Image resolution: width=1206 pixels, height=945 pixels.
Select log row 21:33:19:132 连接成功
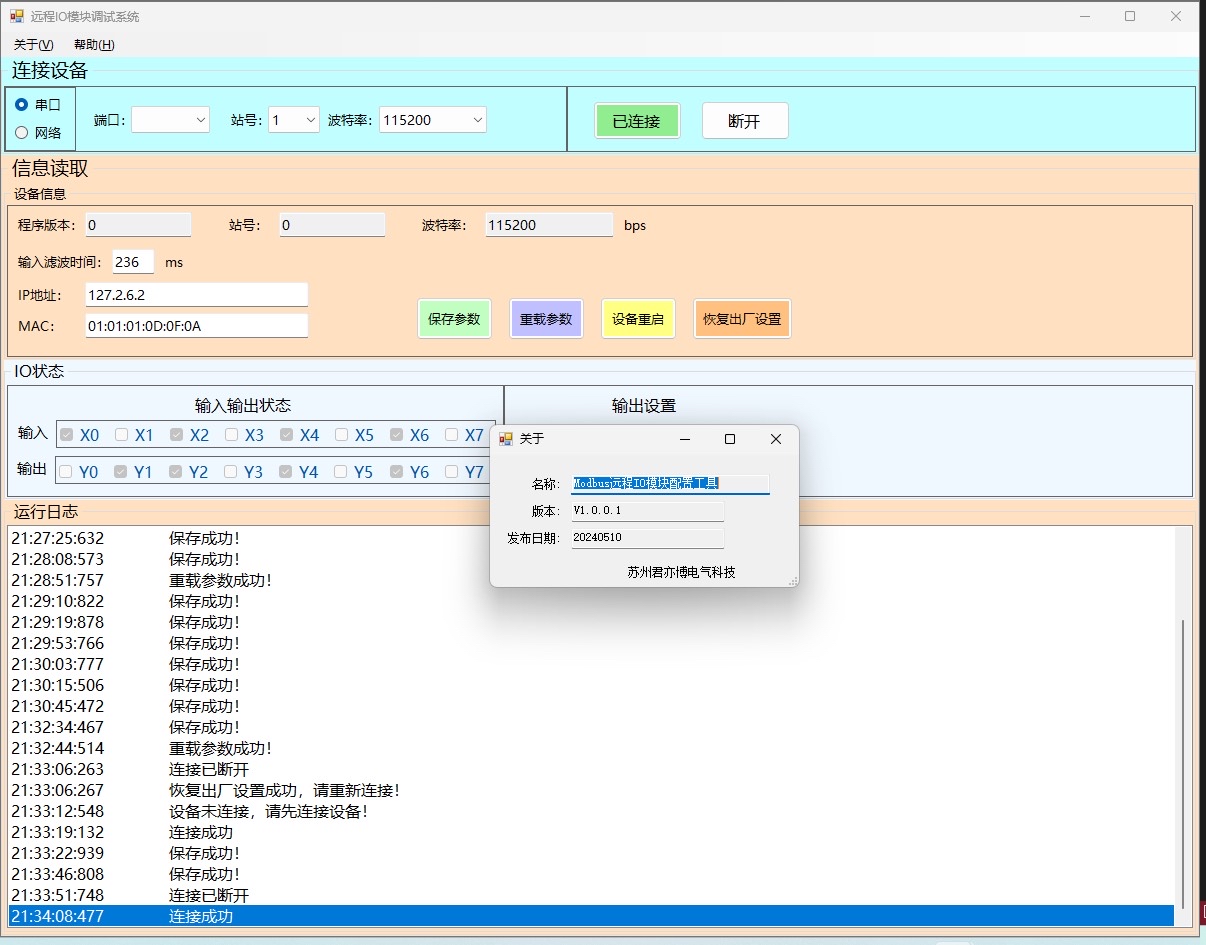(591, 832)
